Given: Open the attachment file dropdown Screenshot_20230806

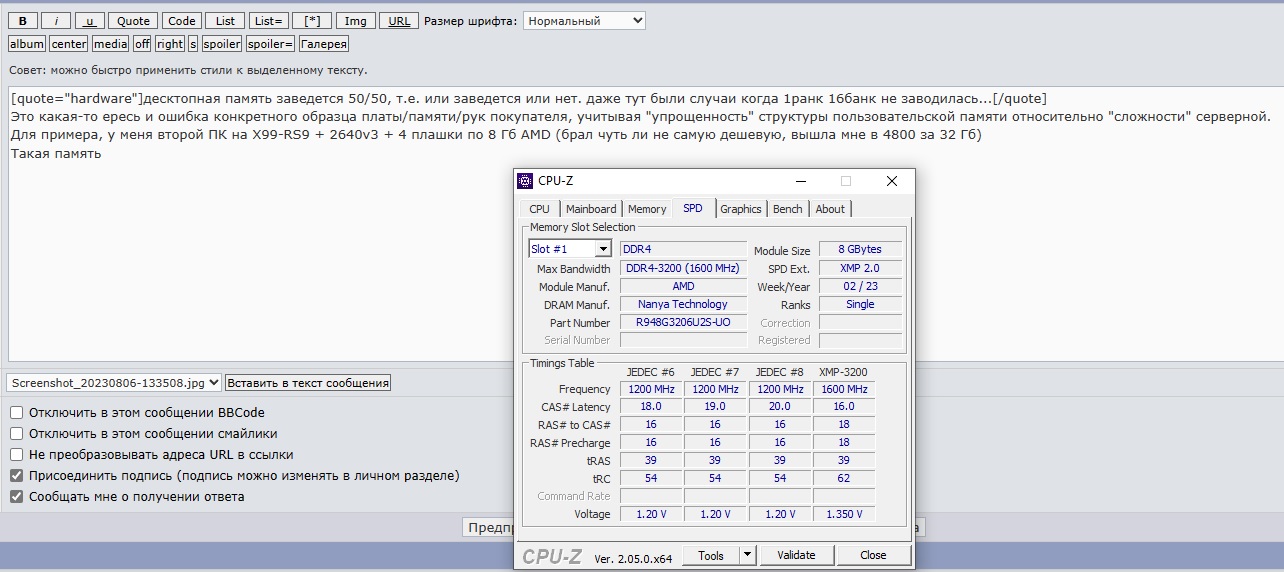Looking at the screenshot, I should 114,383.
